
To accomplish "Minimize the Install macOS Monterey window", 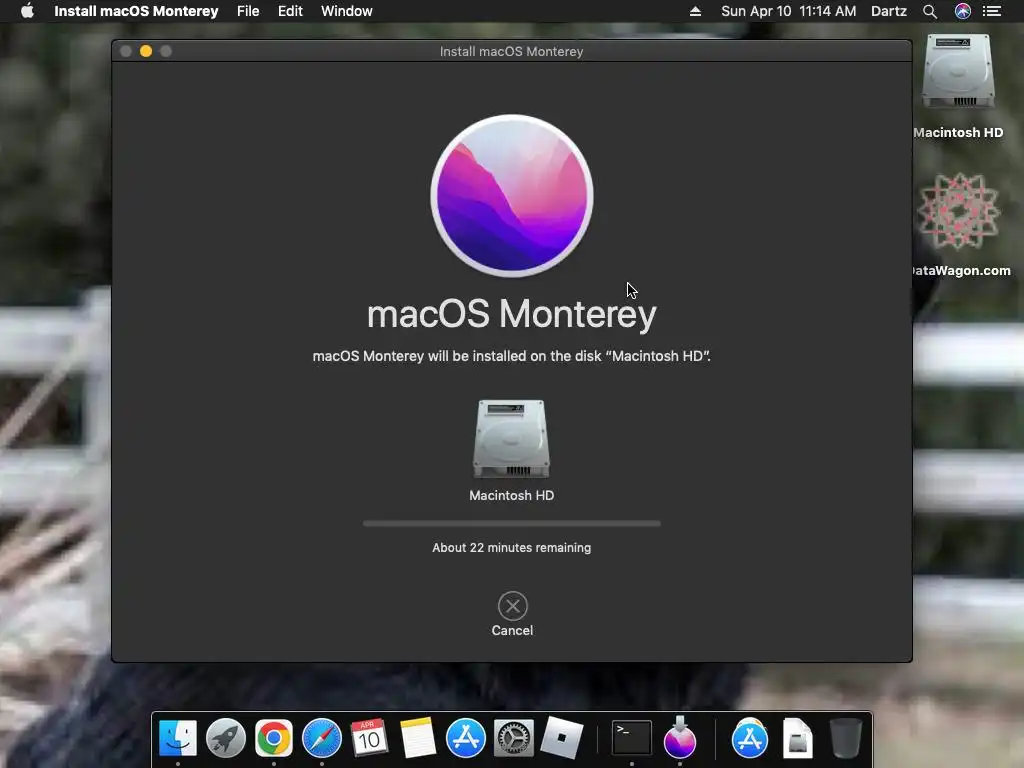I will click(146, 51).
